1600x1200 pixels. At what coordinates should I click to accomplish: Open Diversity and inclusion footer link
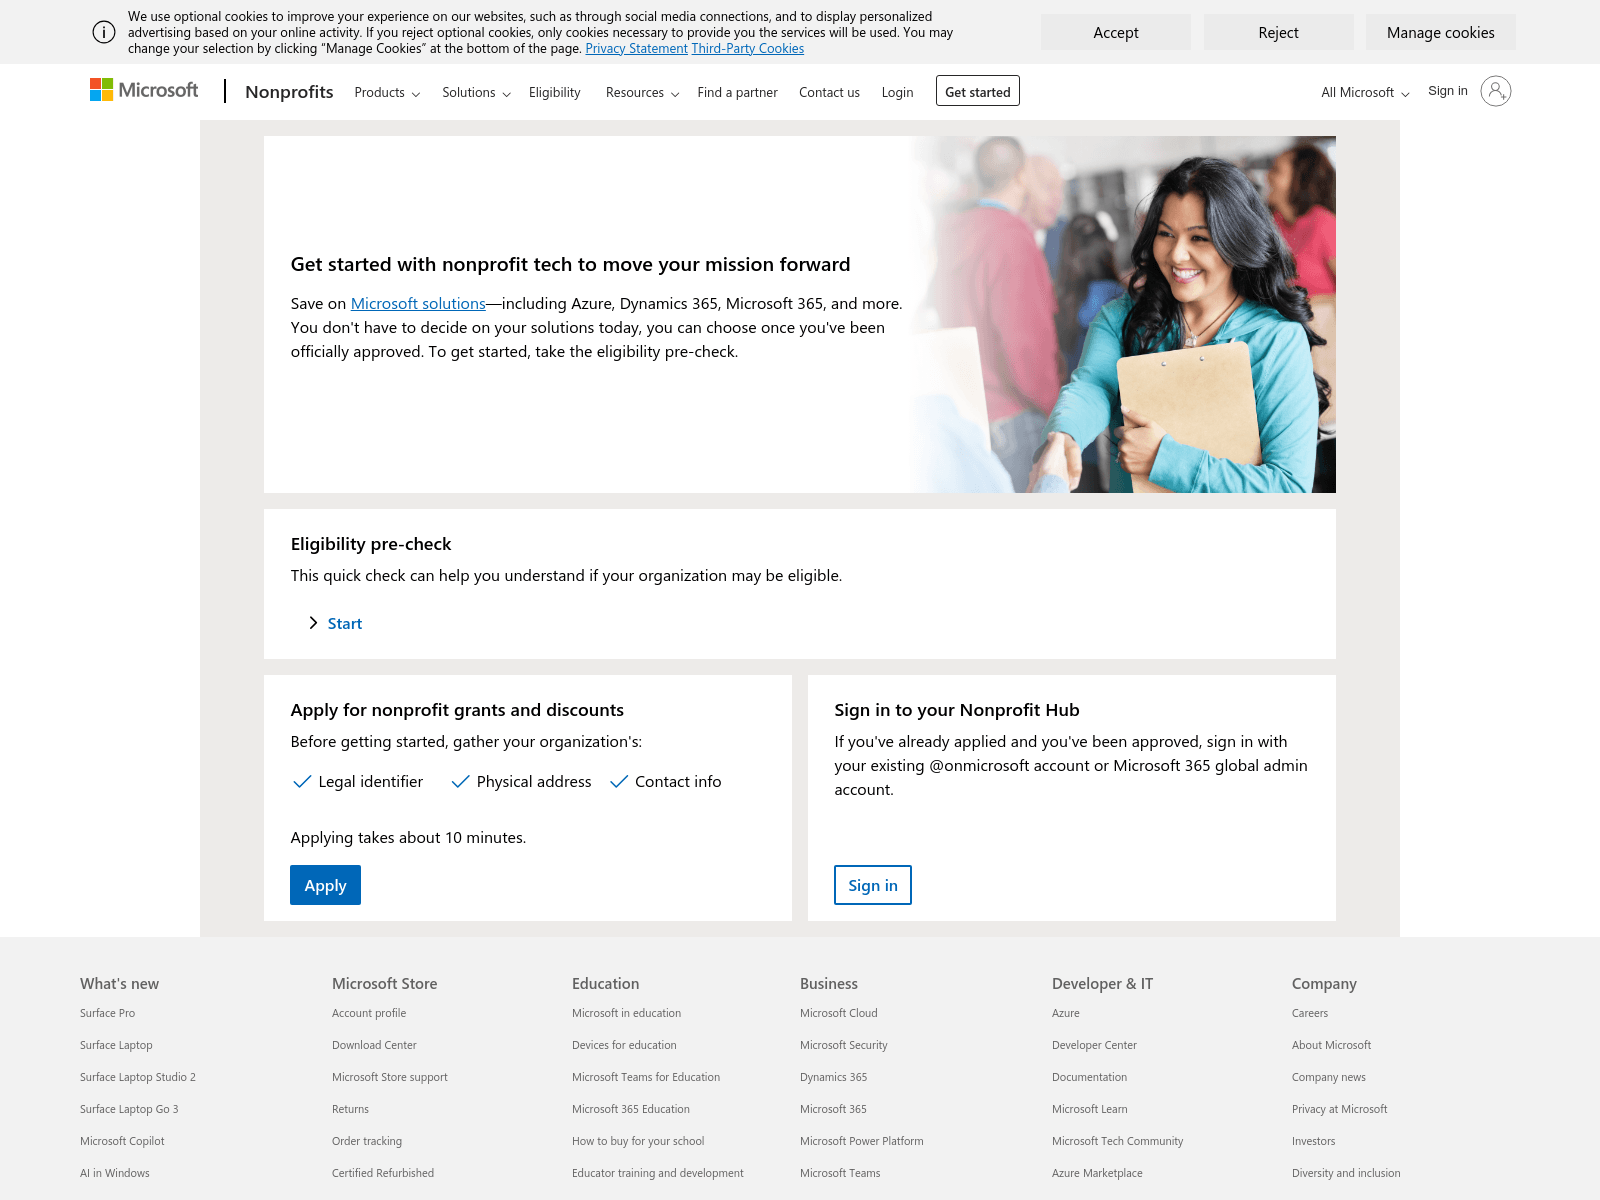(1346, 1173)
